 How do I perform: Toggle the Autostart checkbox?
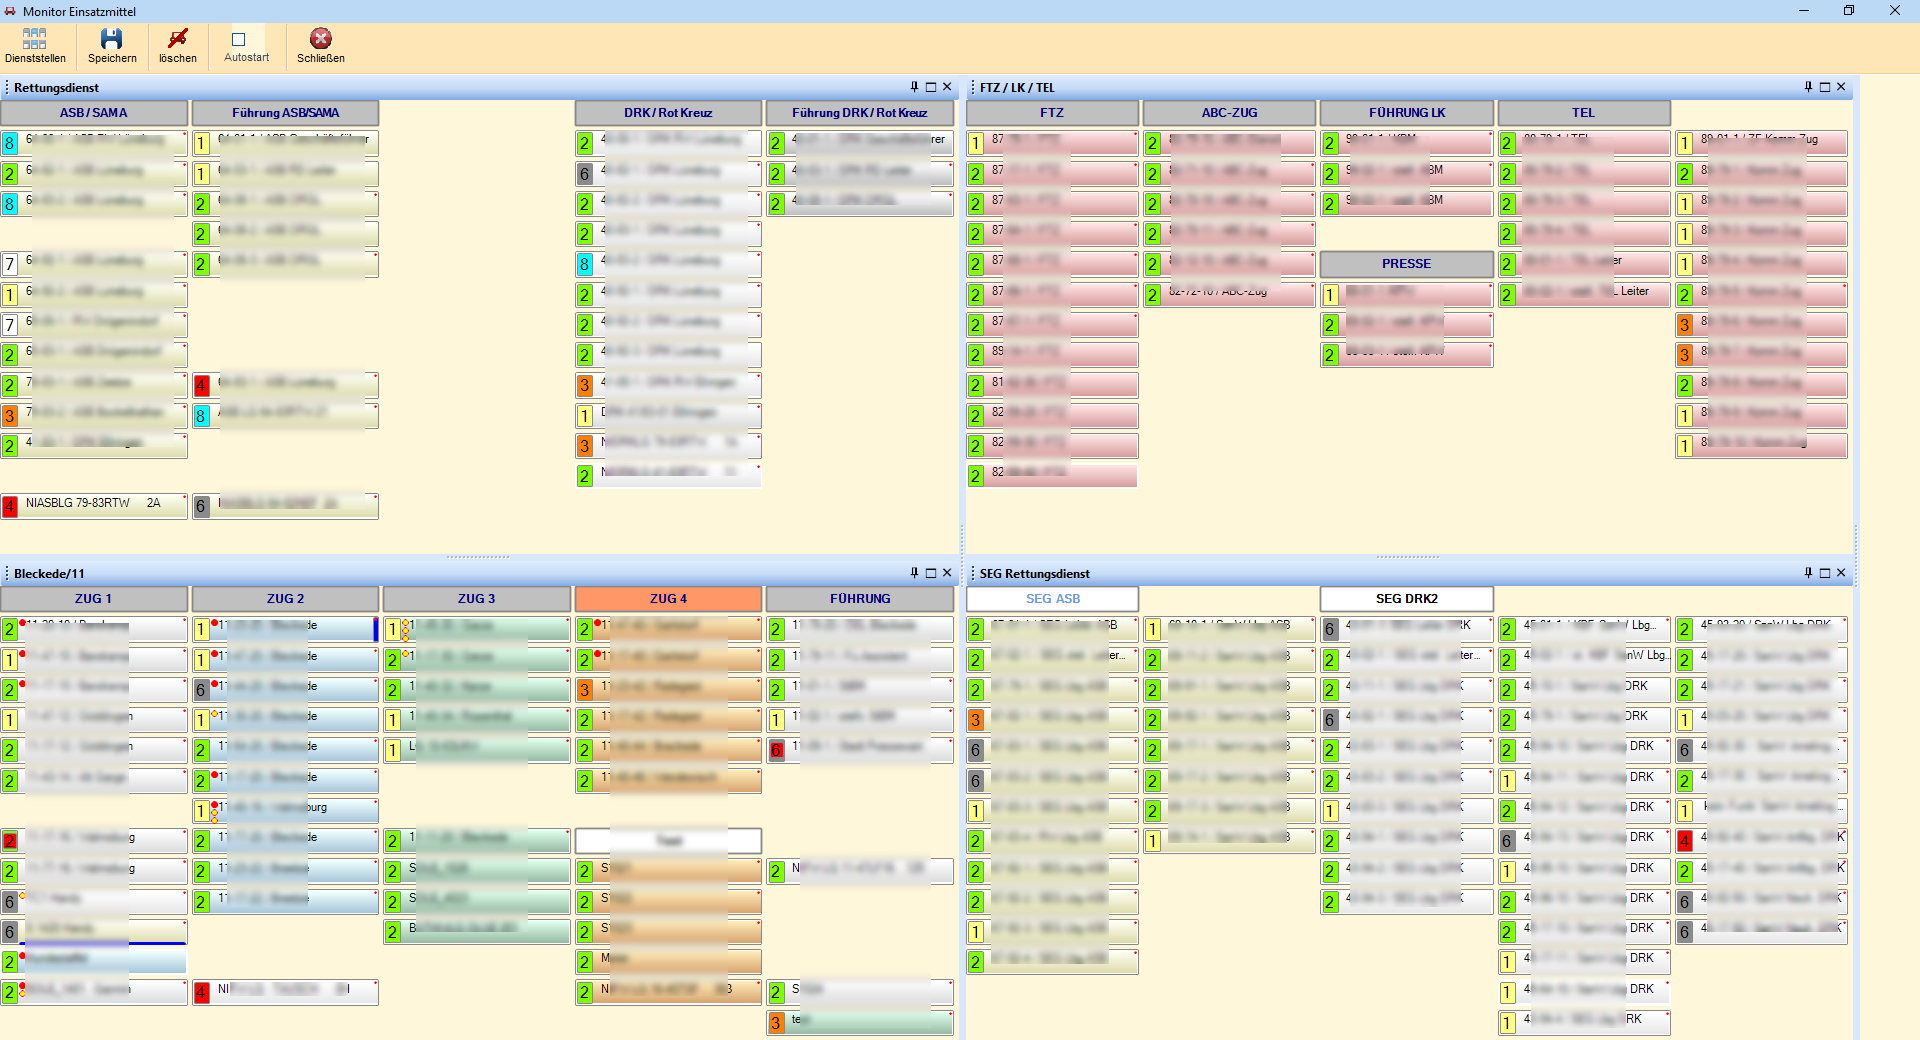239,40
